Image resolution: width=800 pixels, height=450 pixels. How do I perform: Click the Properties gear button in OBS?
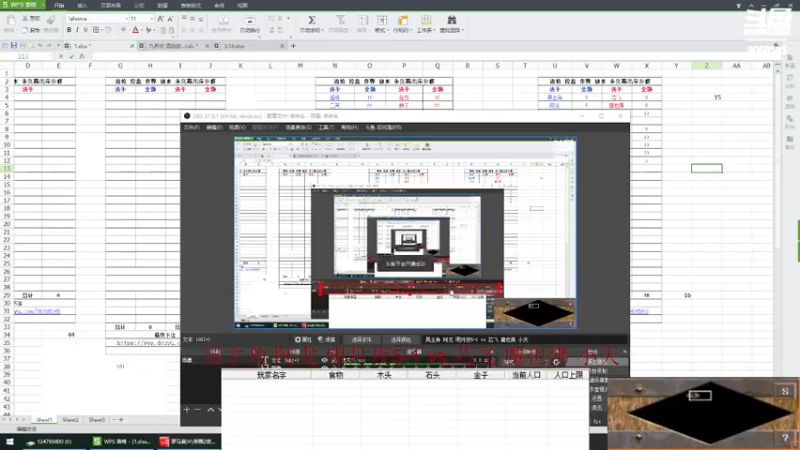click(304, 339)
